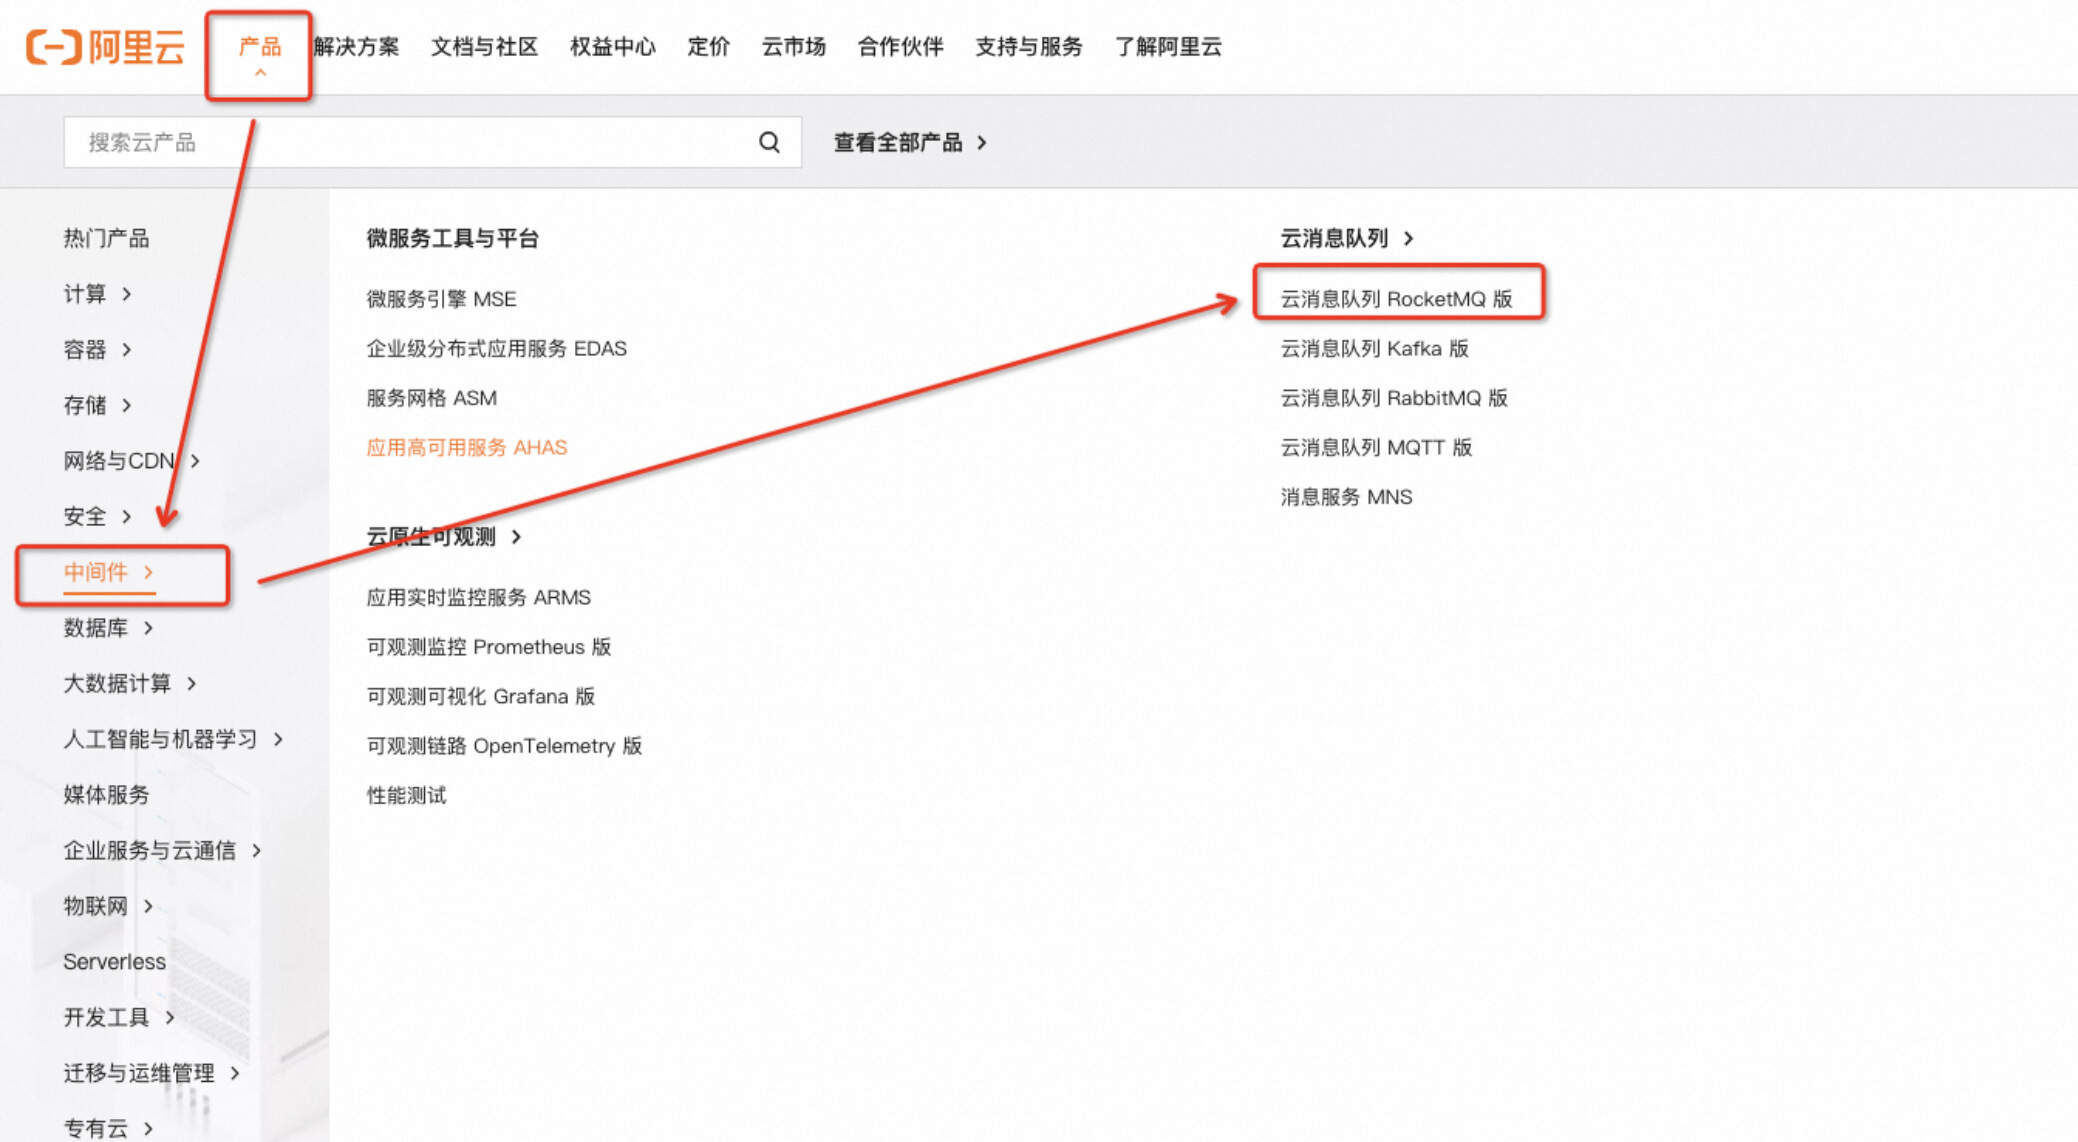
Task: Click the search magnifier icon
Action: pyautogui.click(x=769, y=142)
